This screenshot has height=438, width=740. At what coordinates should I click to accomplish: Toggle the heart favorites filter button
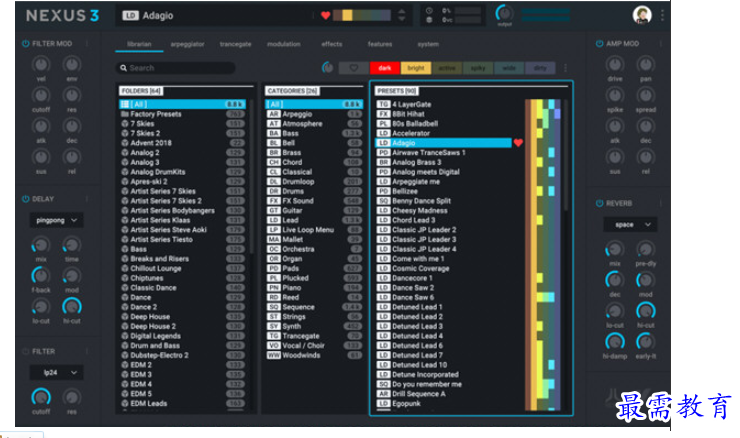pos(353,68)
